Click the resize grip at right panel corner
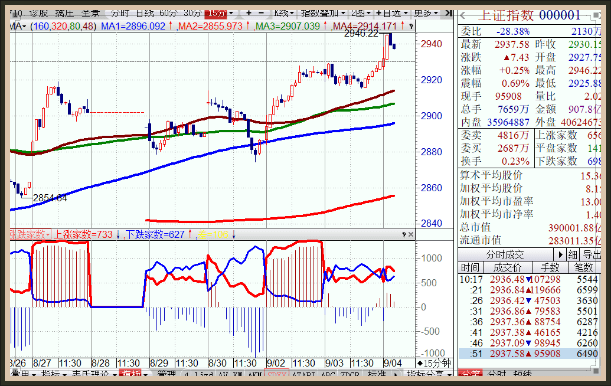611x386 pixels. coord(597,371)
